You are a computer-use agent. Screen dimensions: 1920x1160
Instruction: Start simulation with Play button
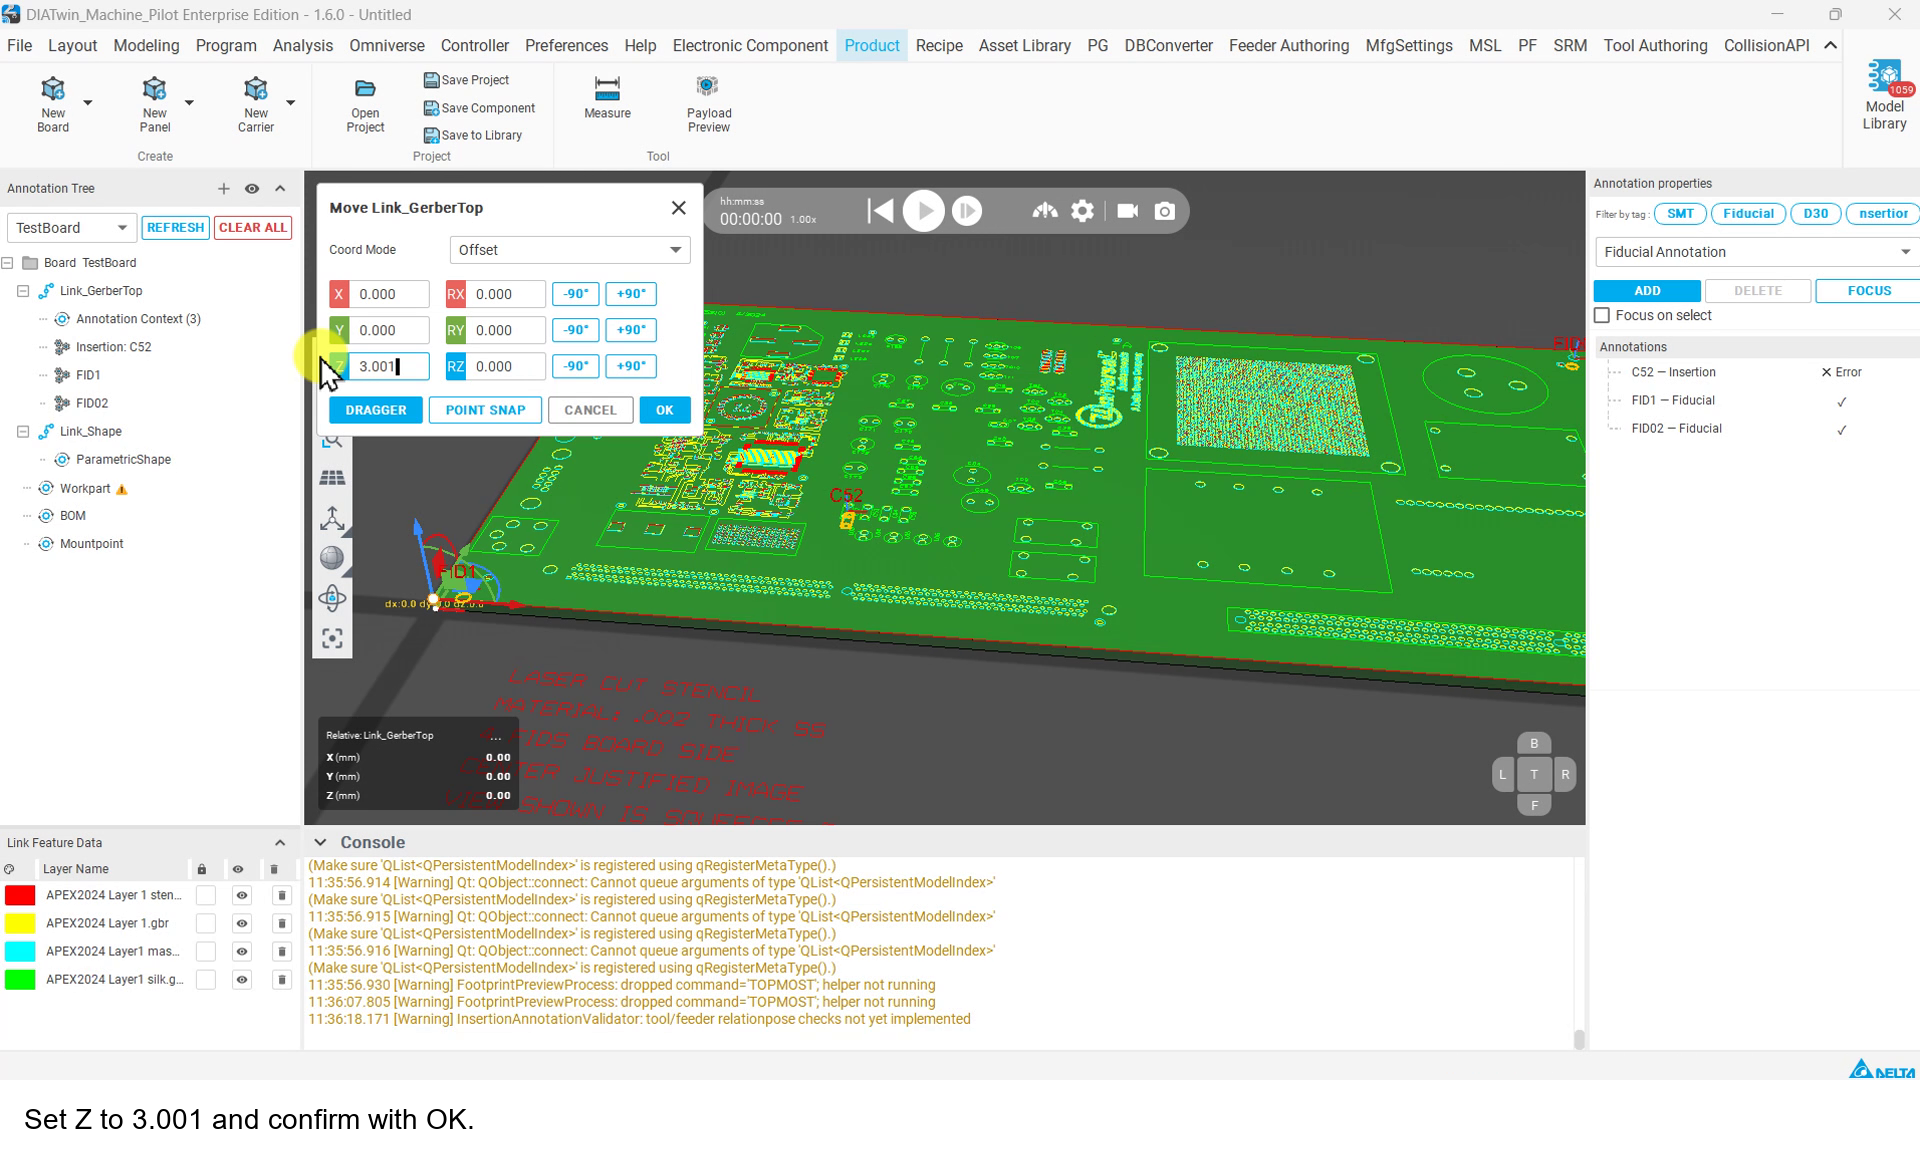(923, 211)
